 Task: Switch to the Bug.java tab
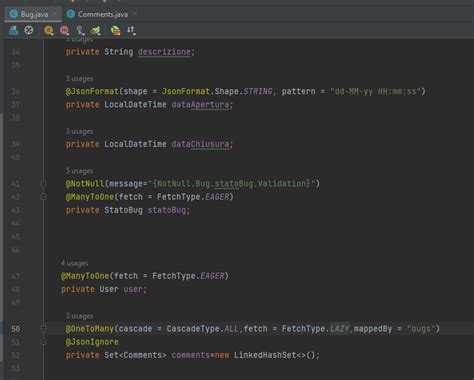34,14
